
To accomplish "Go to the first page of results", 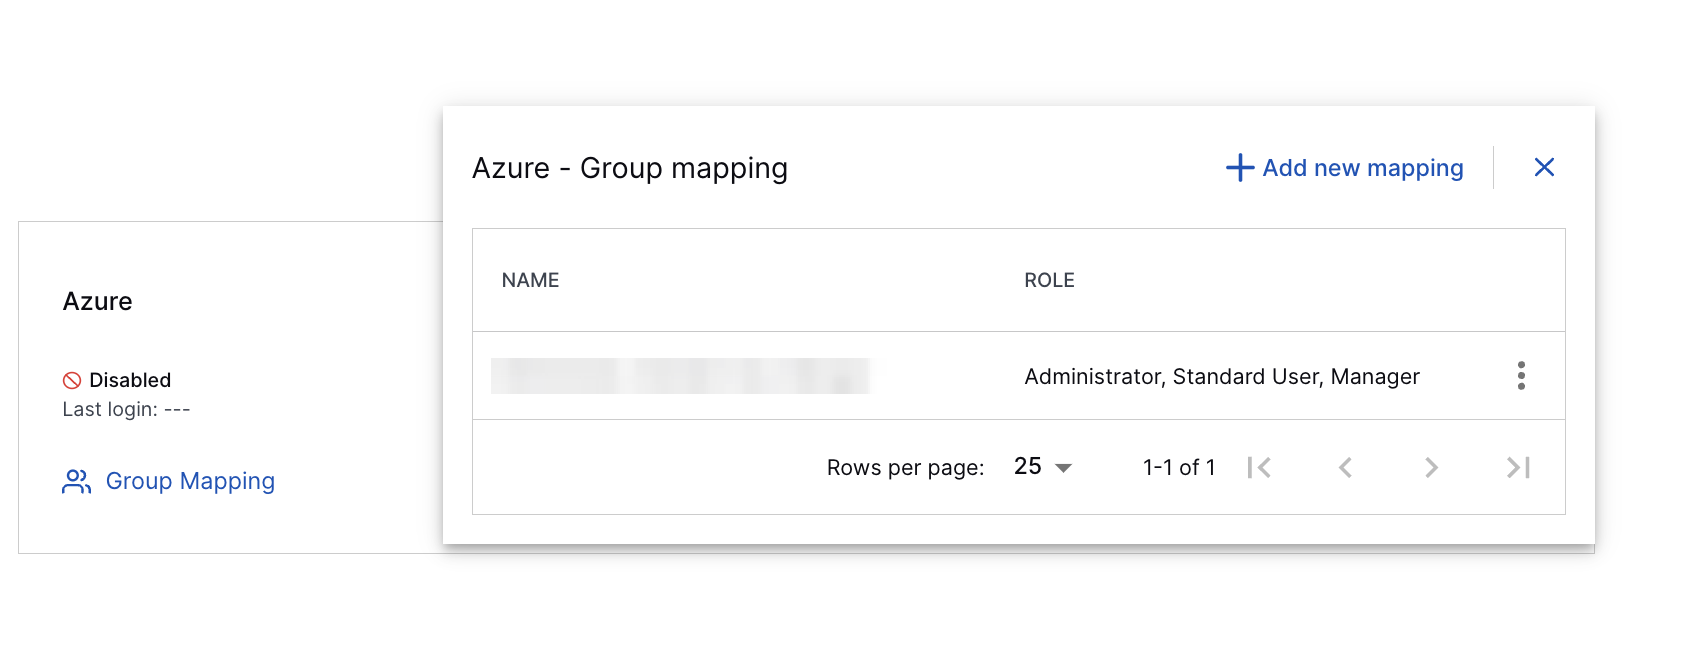I will point(1259,467).
